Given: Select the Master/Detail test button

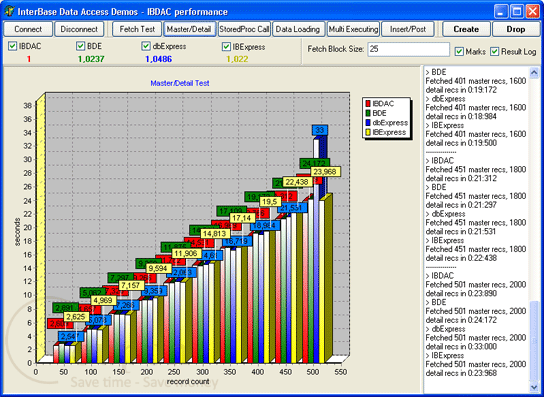Looking at the screenshot, I should (x=189, y=29).
